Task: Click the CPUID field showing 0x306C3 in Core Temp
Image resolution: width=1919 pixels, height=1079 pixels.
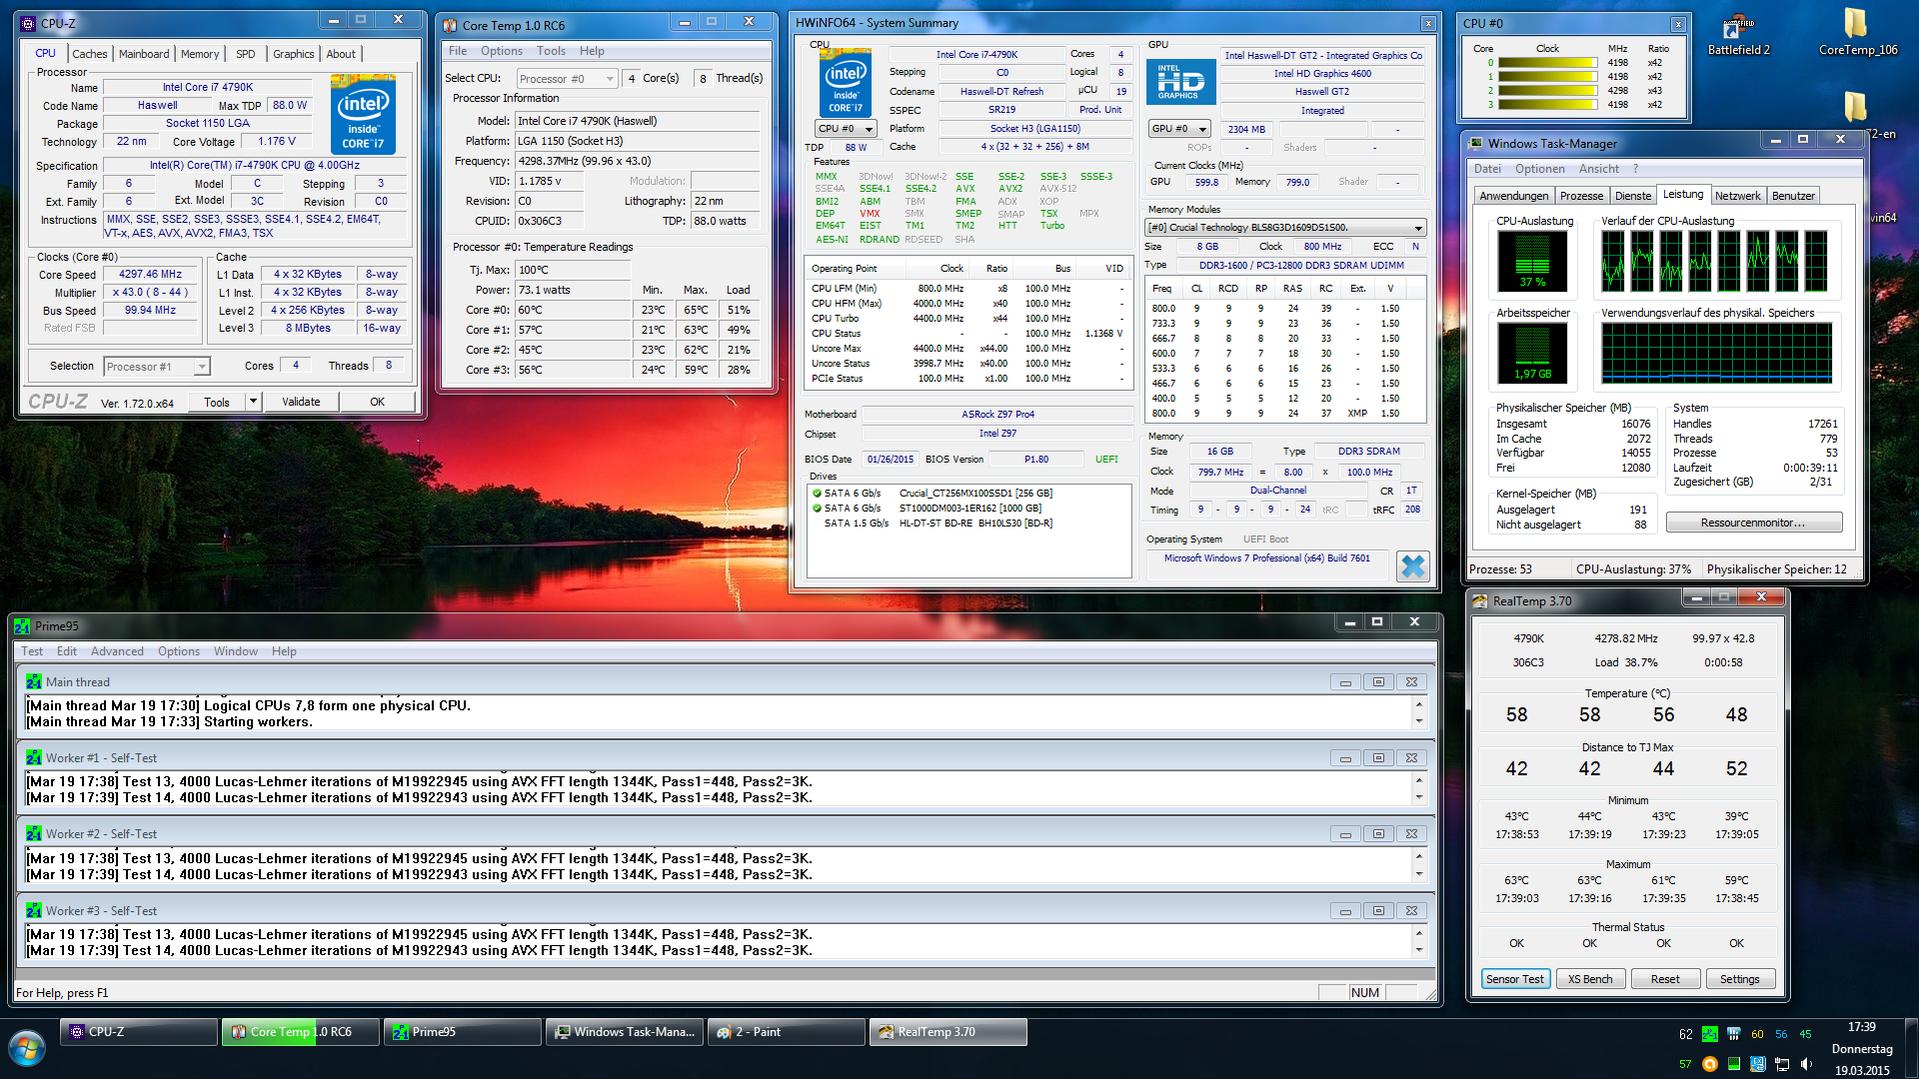Action: [548, 221]
